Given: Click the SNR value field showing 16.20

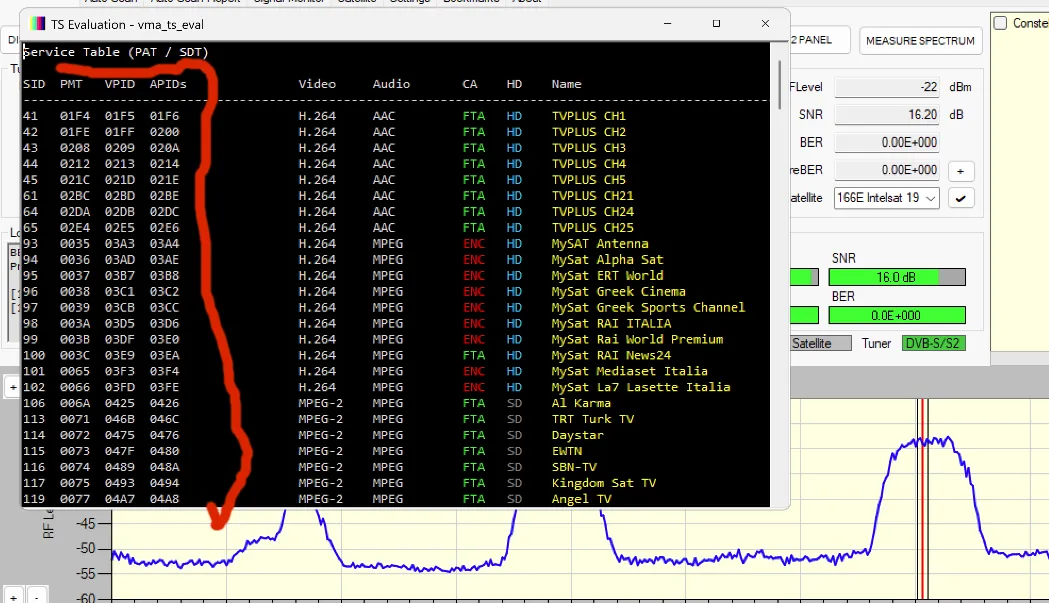Looking at the screenshot, I should pyautogui.click(x=888, y=115).
